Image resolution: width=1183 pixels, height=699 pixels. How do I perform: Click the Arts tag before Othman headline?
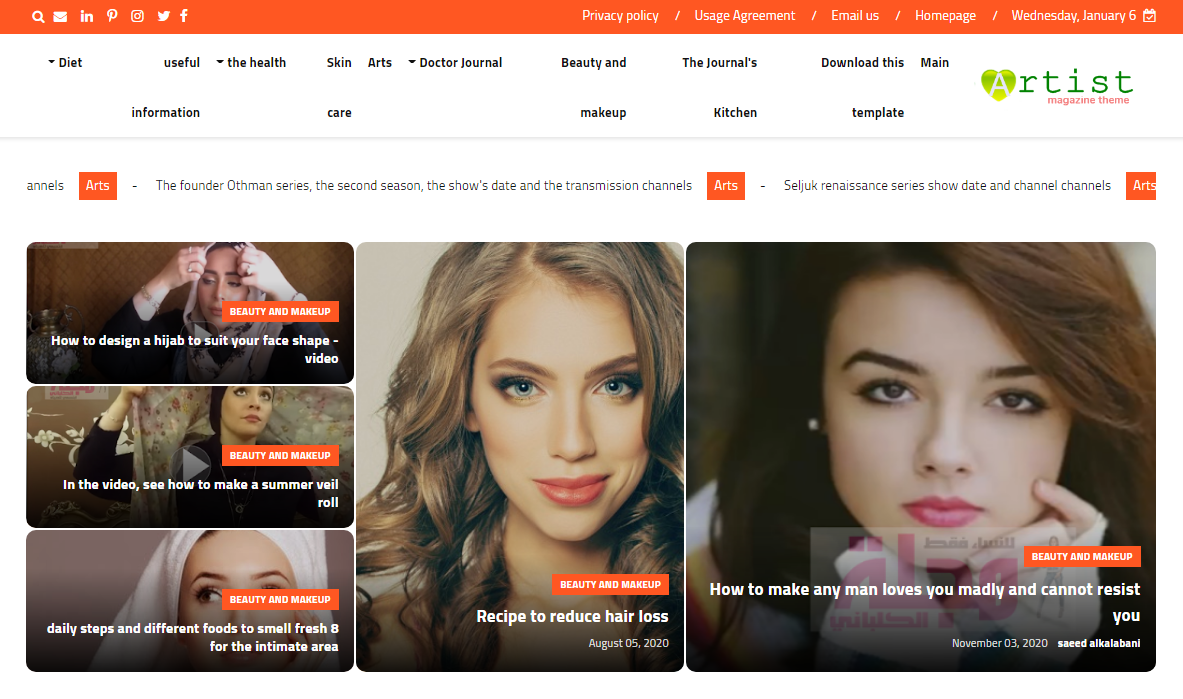[98, 186]
